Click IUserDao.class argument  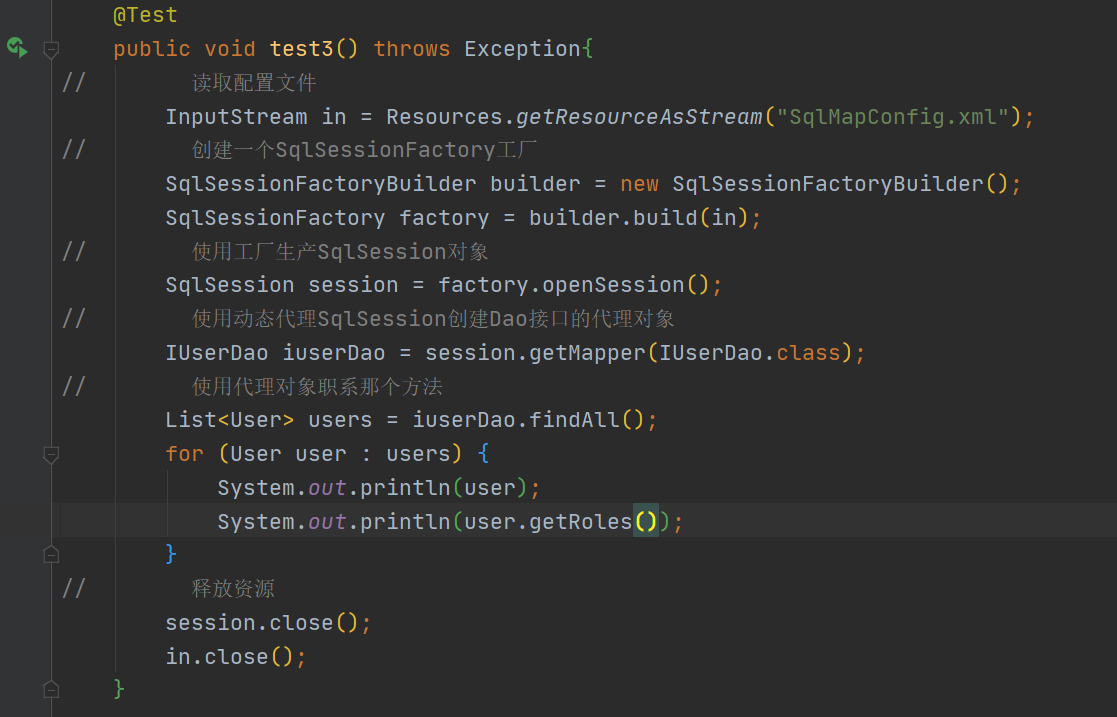750,353
